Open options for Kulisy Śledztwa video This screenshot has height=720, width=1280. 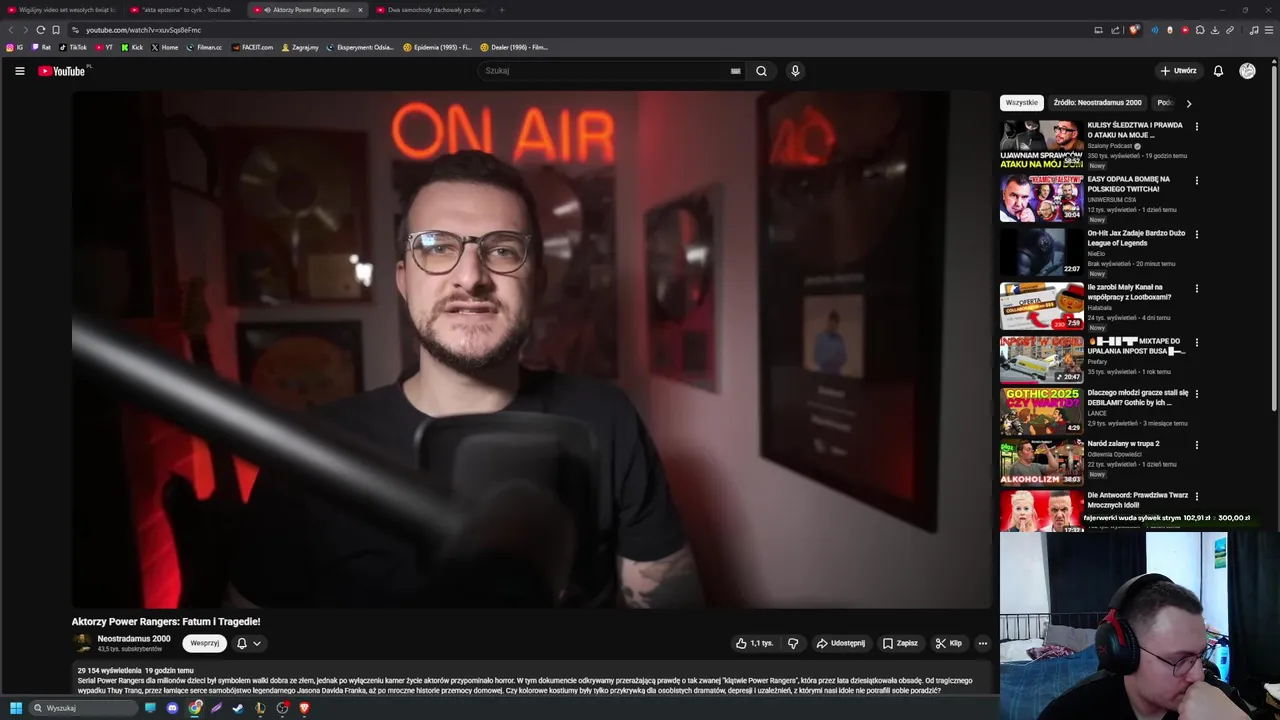pos(1196,127)
